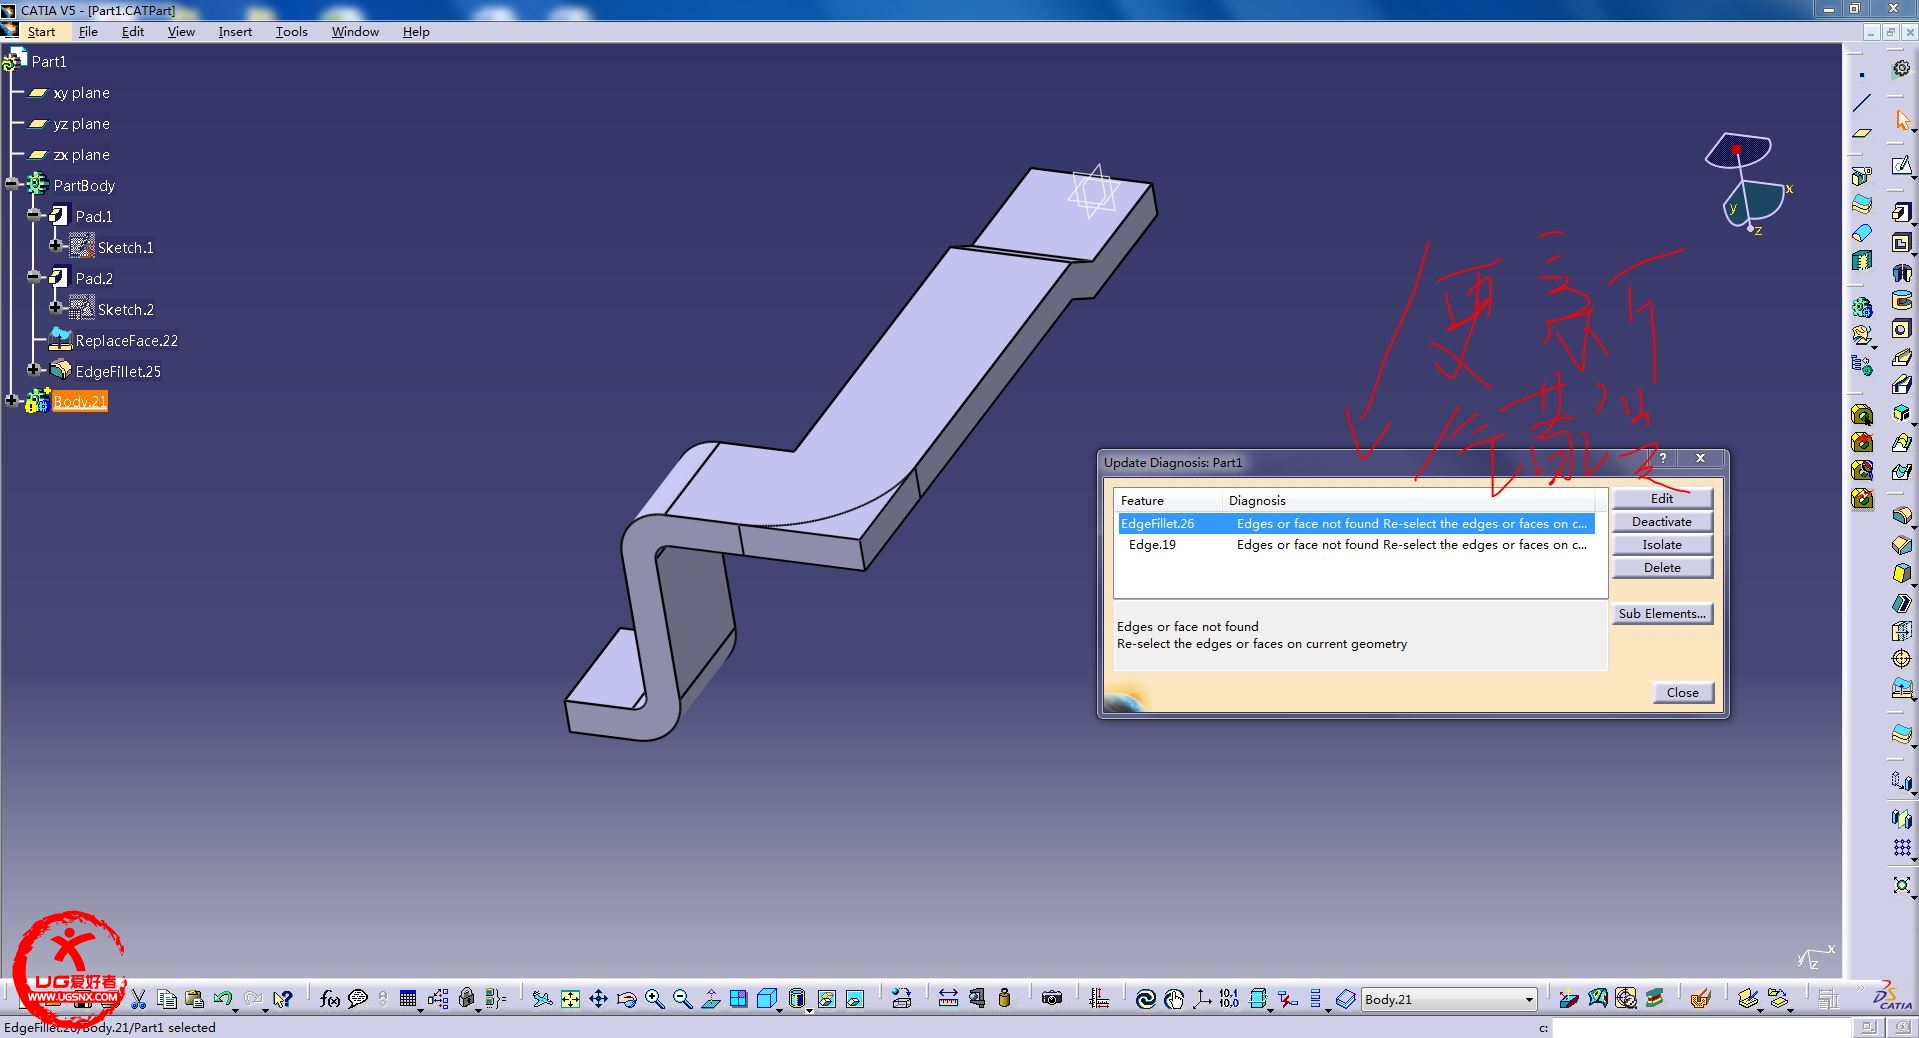The image size is (1919, 1038).
Task: Select the Pan view tool
Action: pyautogui.click(x=598, y=999)
